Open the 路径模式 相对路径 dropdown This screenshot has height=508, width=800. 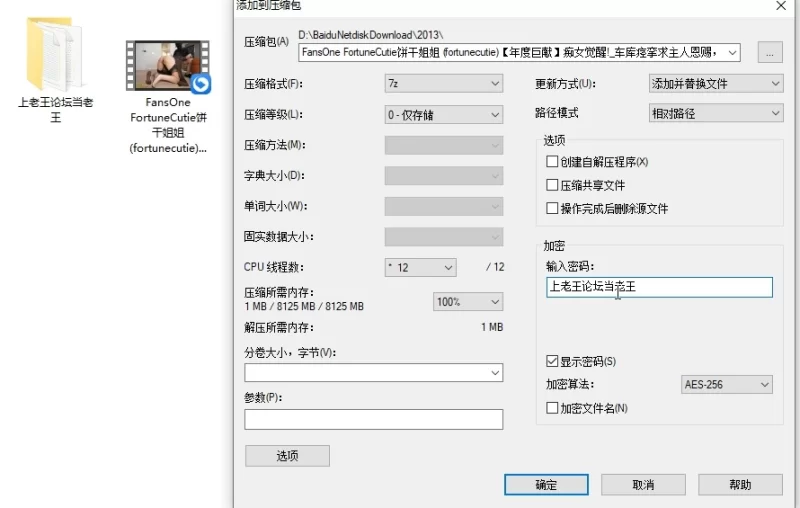[x=716, y=113]
